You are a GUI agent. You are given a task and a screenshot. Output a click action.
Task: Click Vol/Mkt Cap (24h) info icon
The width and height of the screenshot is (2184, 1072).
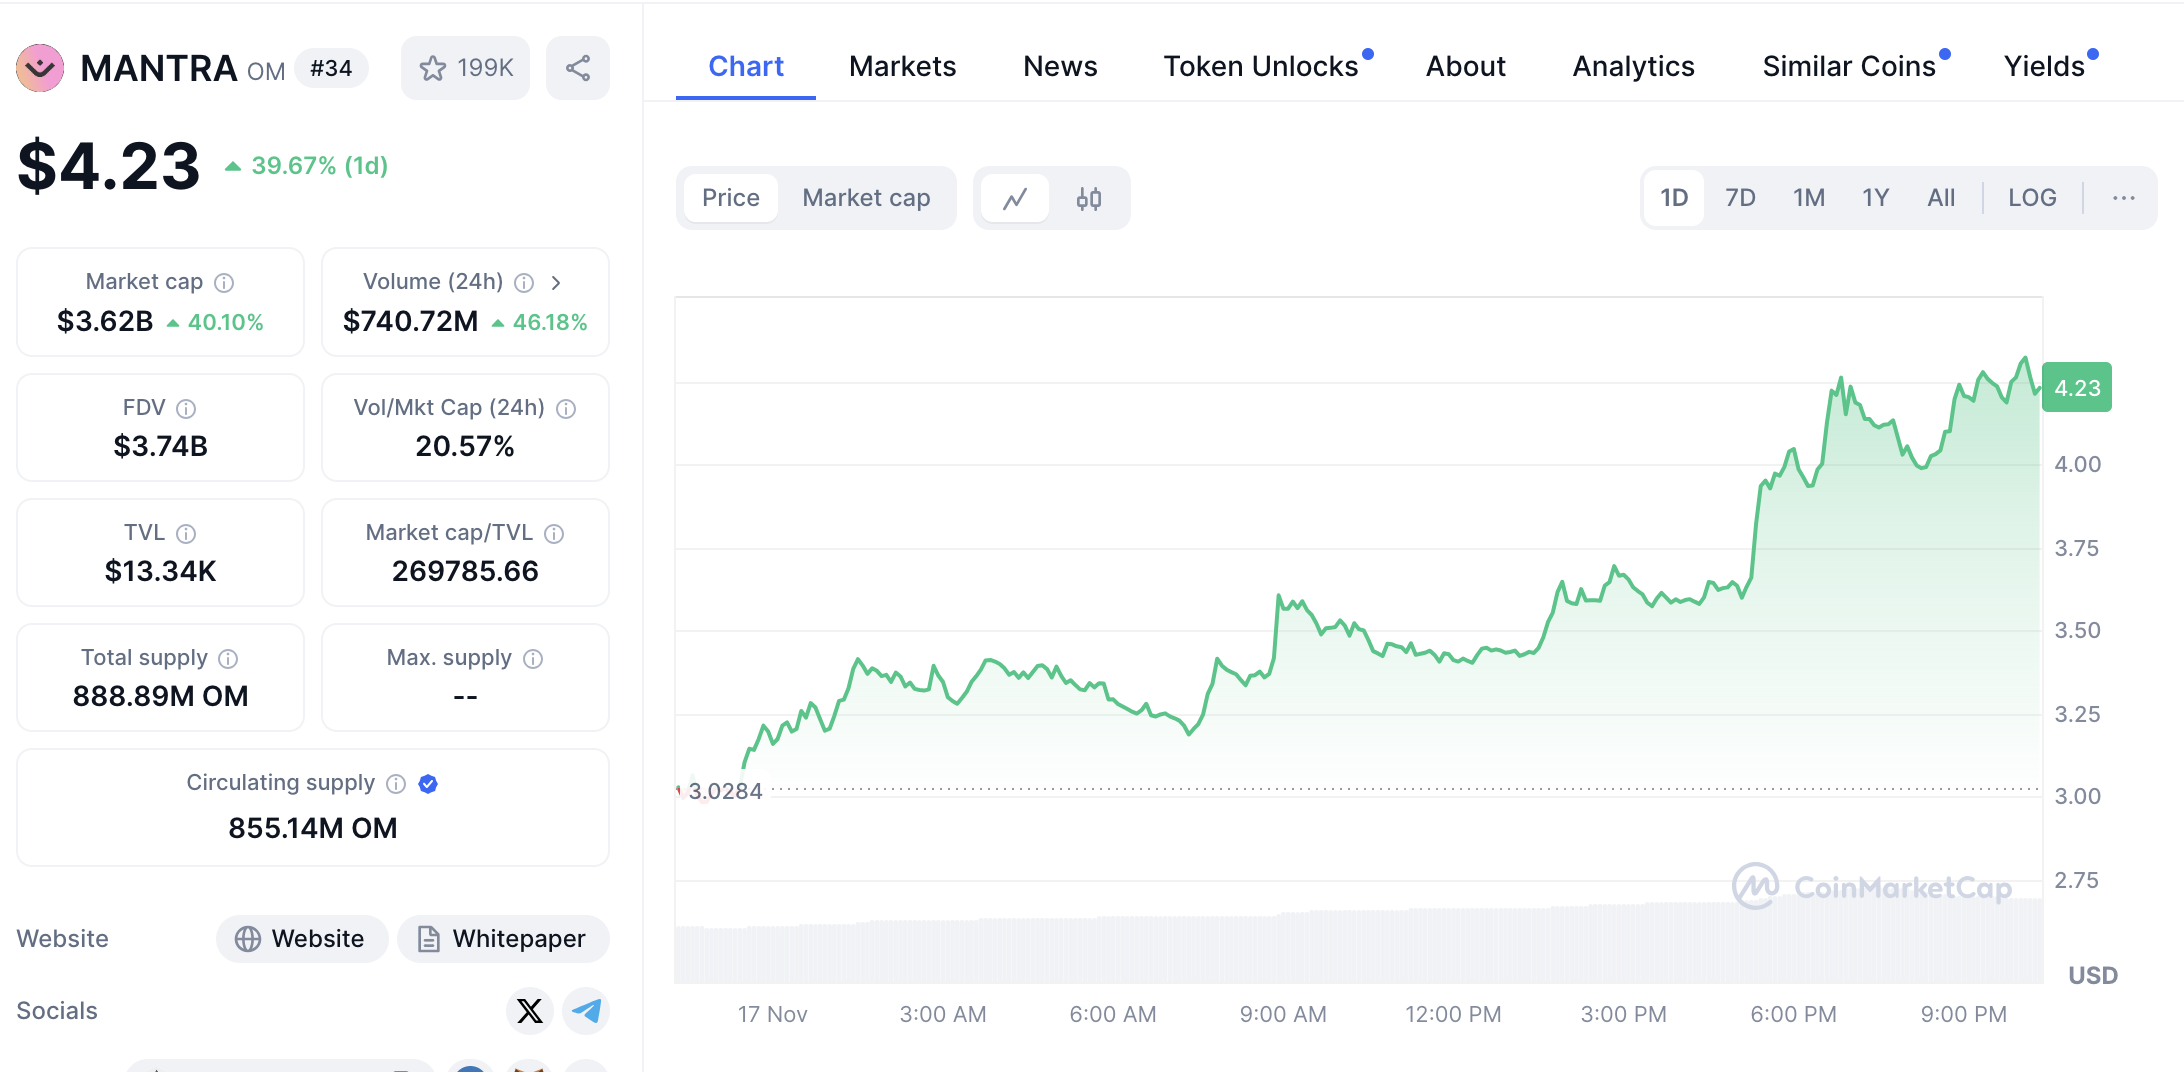pos(566,408)
